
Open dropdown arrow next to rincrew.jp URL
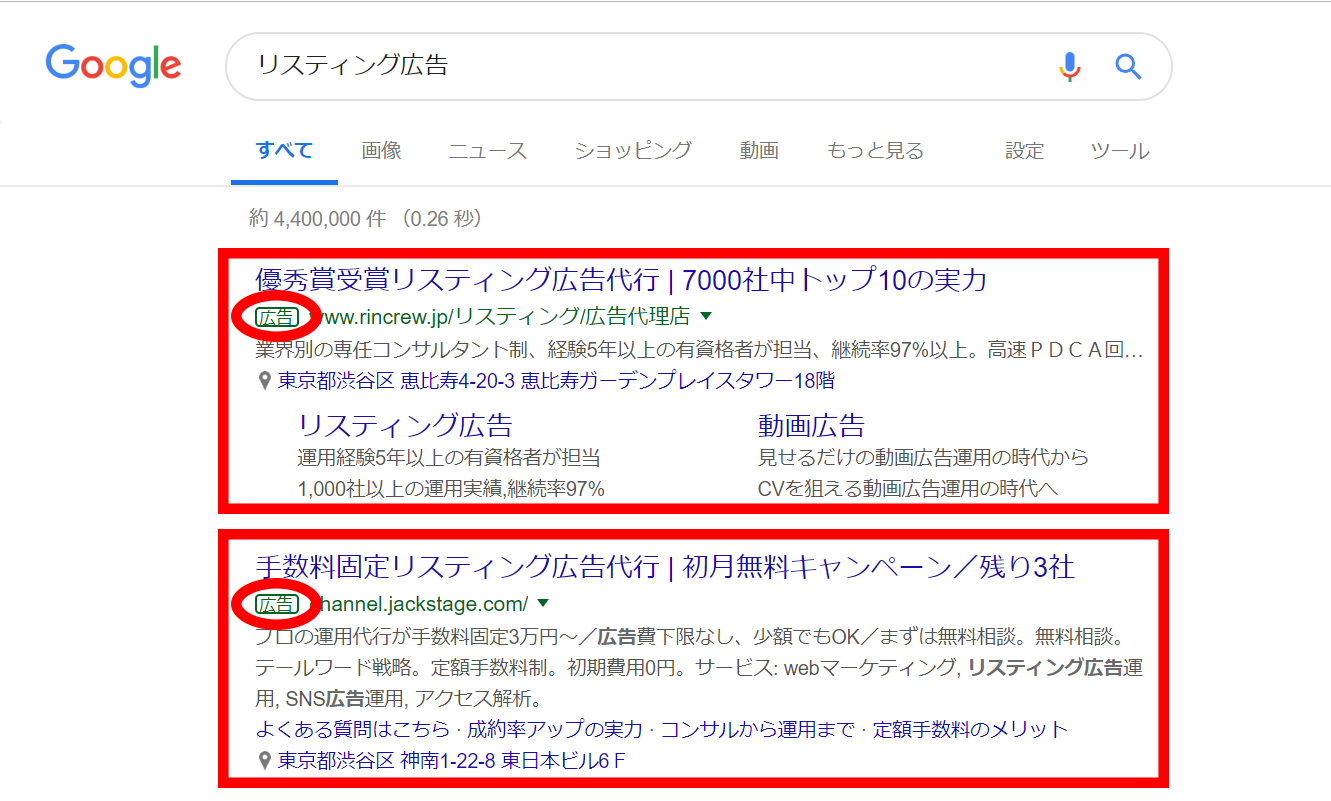706,317
